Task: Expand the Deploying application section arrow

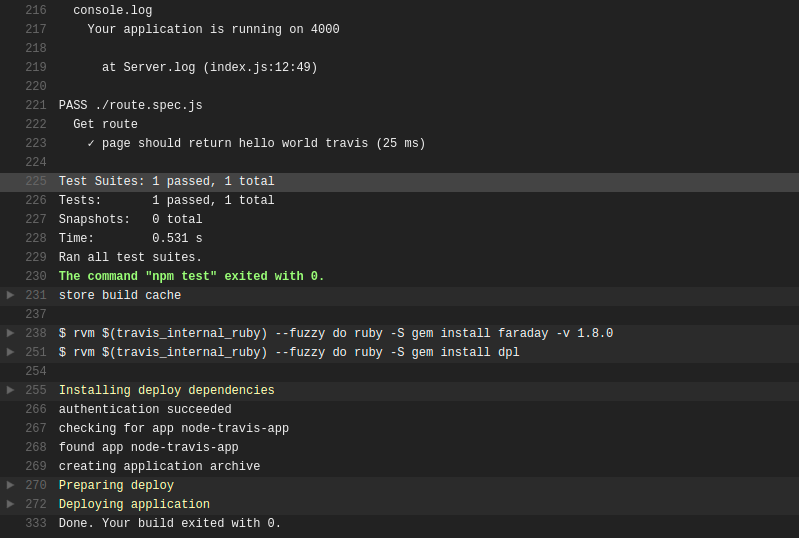Action: pyautogui.click(x=10, y=504)
